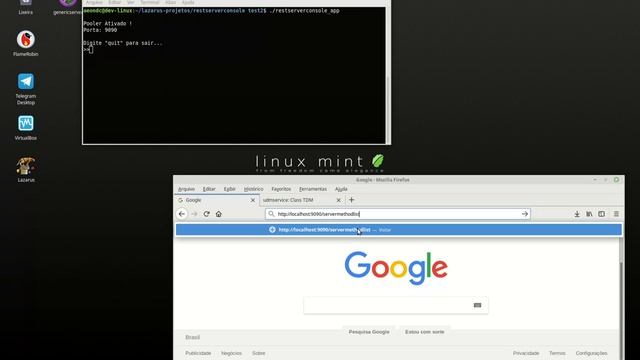Click the terminal window scrollbar

(388, 75)
